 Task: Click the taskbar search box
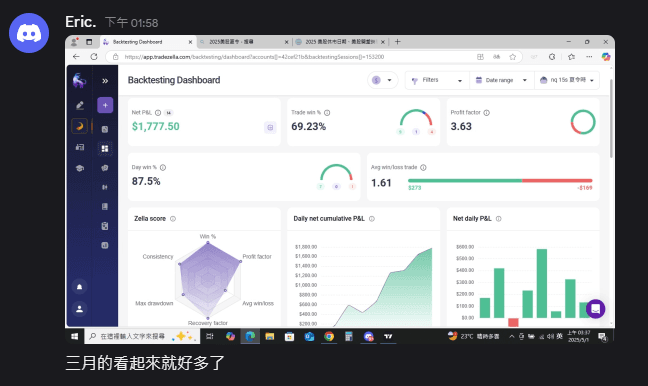point(142,336)
